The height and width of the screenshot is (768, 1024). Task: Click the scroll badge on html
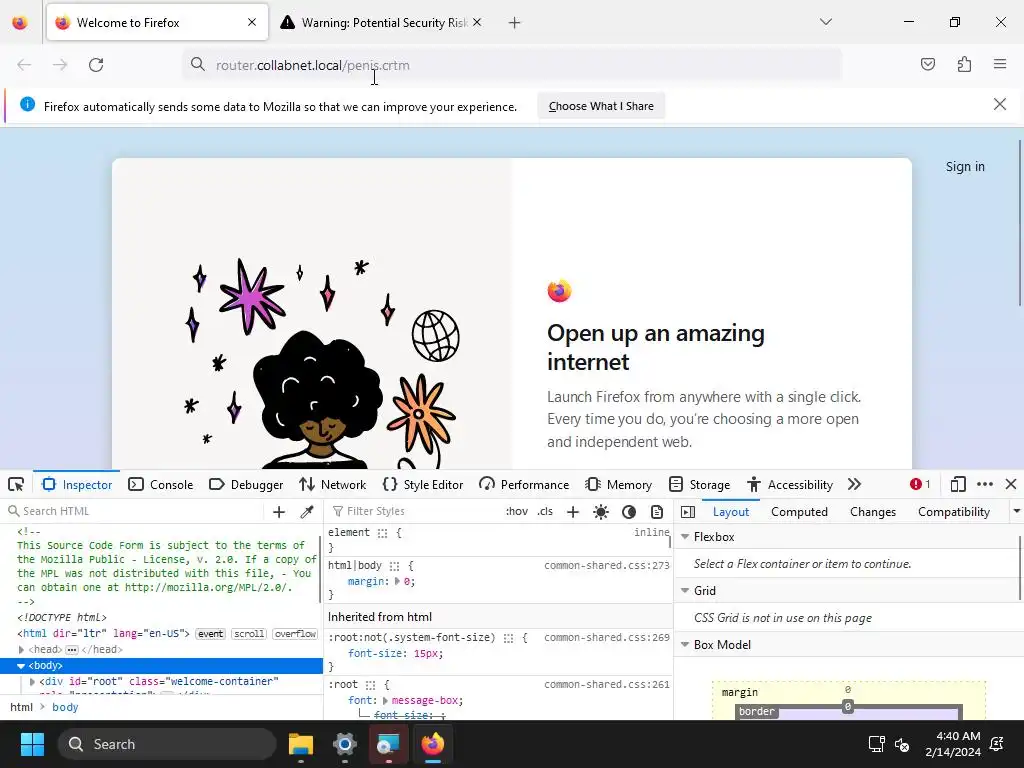pos(249,634)
